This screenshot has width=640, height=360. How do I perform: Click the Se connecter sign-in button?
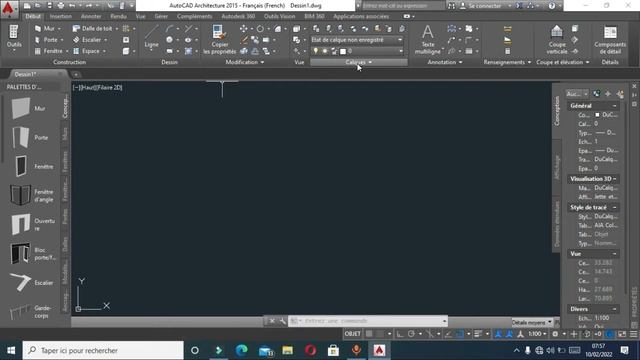(x=484, y=6)
